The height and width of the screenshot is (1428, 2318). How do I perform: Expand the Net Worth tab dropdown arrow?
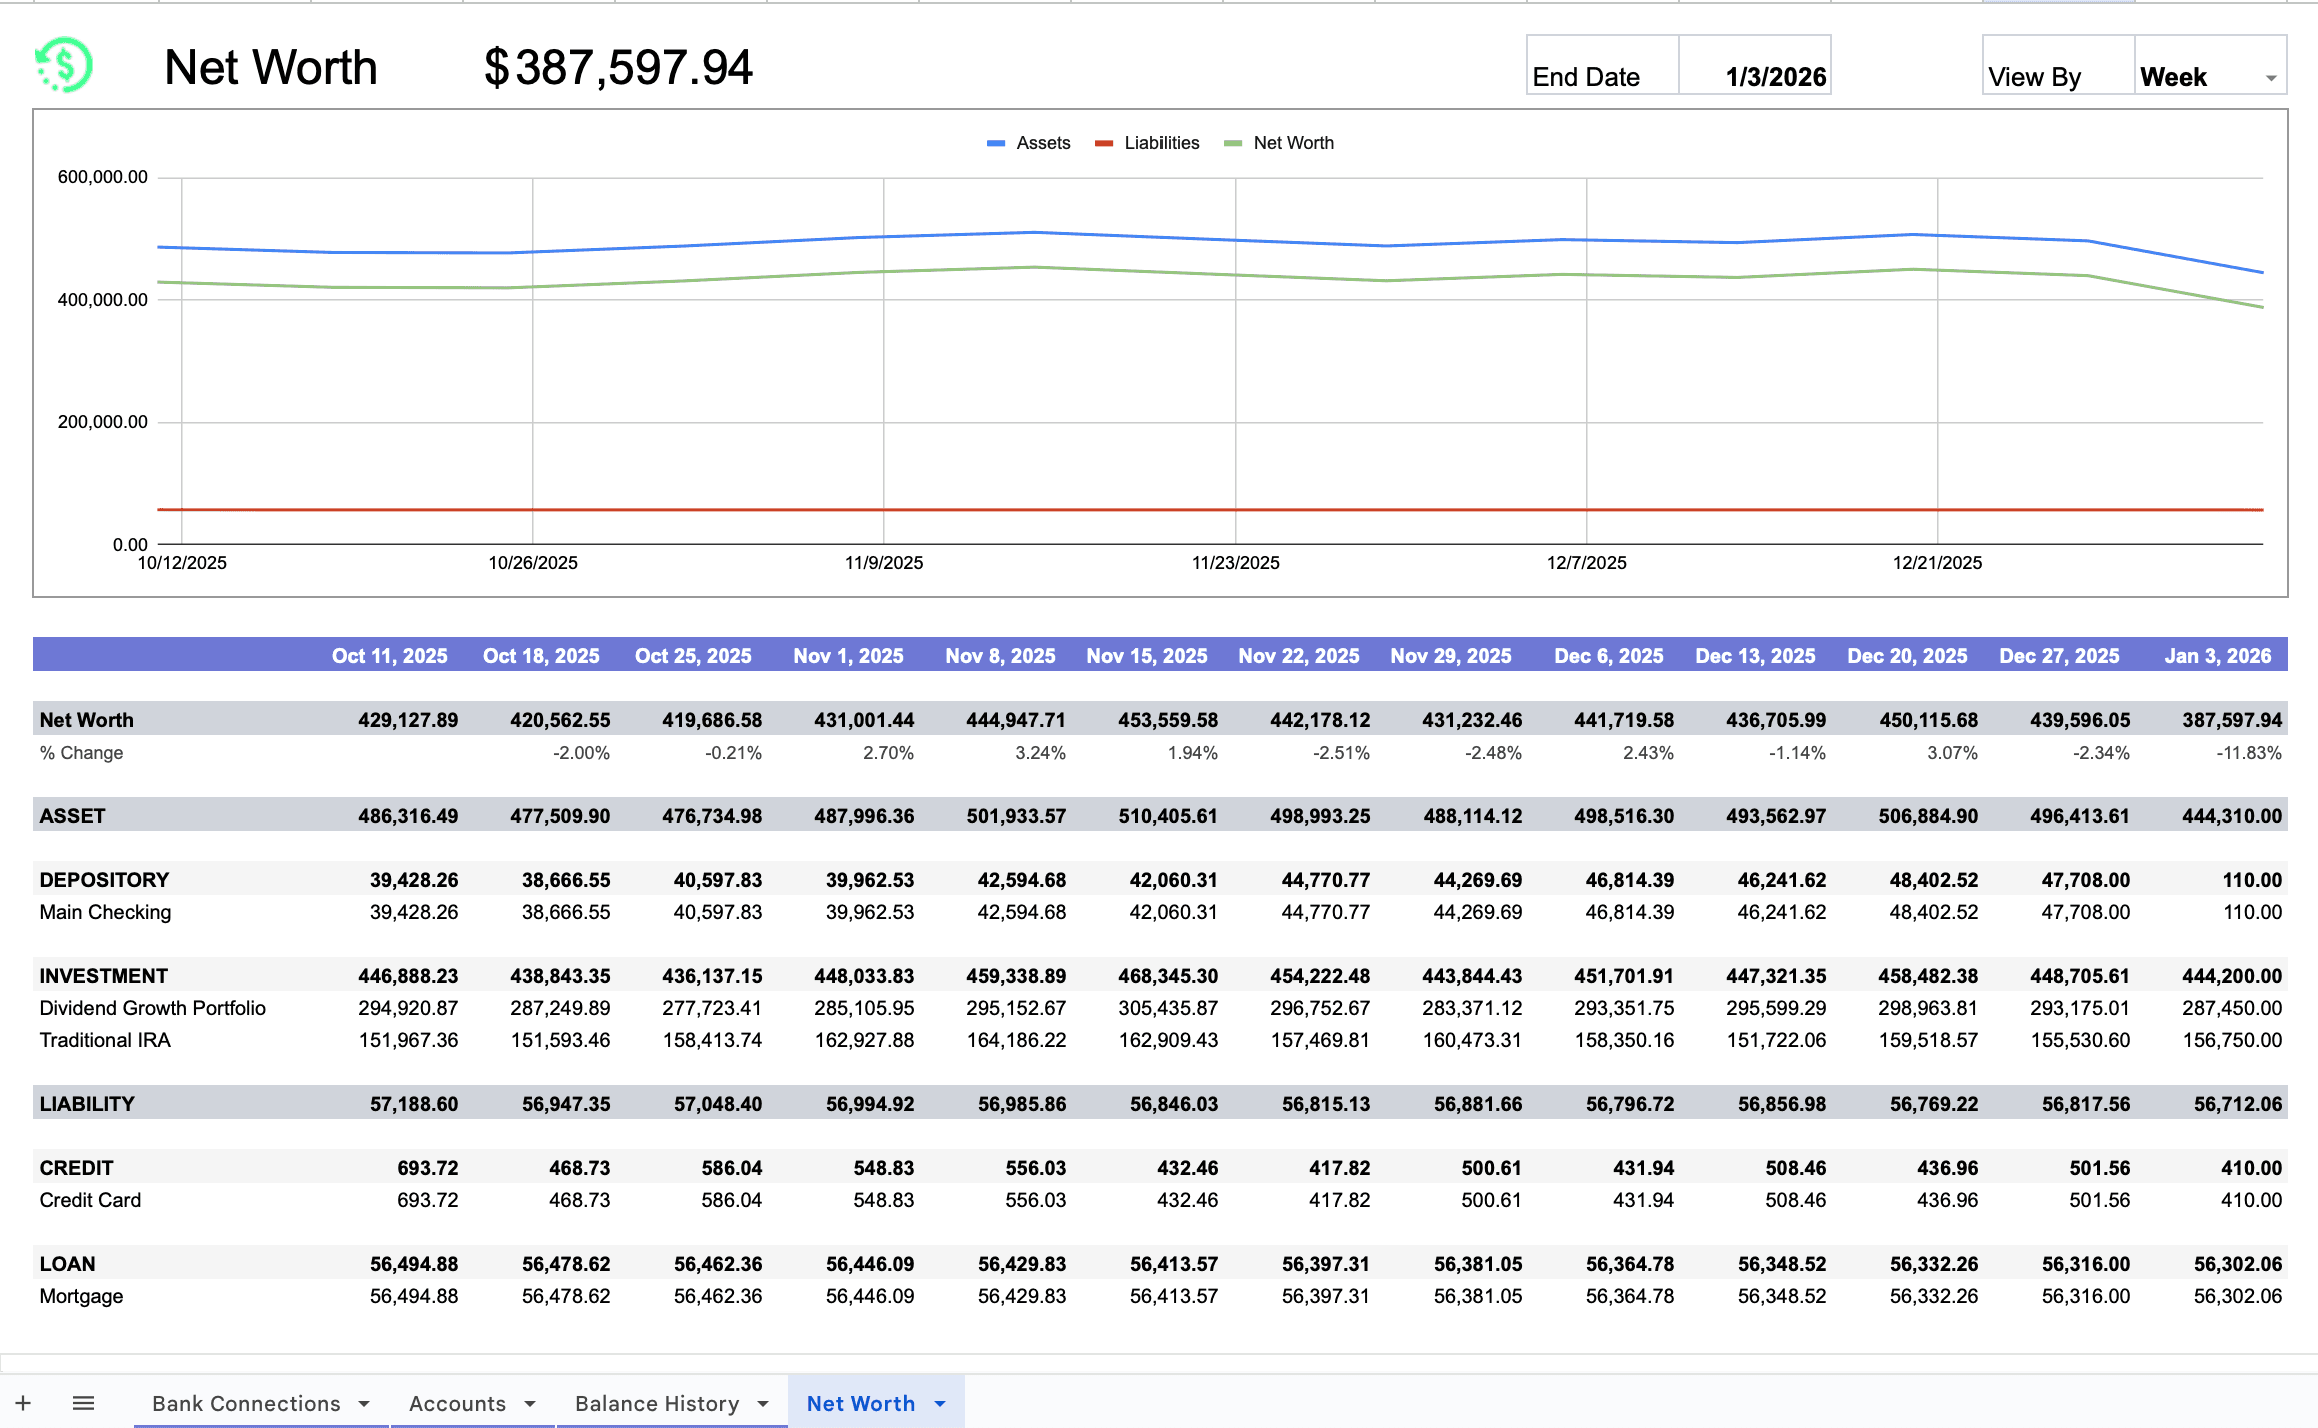pos(938,1403)
